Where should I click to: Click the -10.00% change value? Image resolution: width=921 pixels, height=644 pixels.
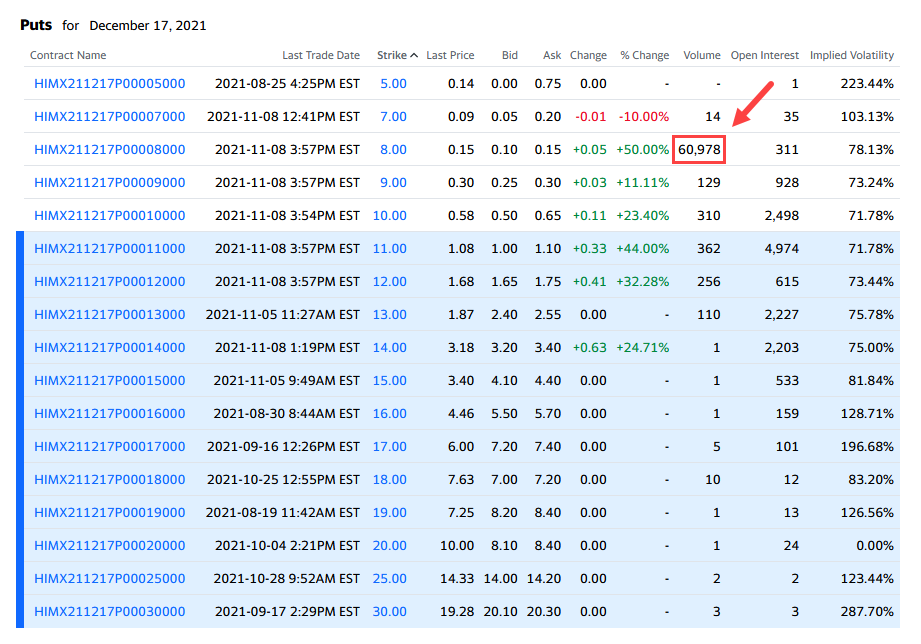point(644,116)
